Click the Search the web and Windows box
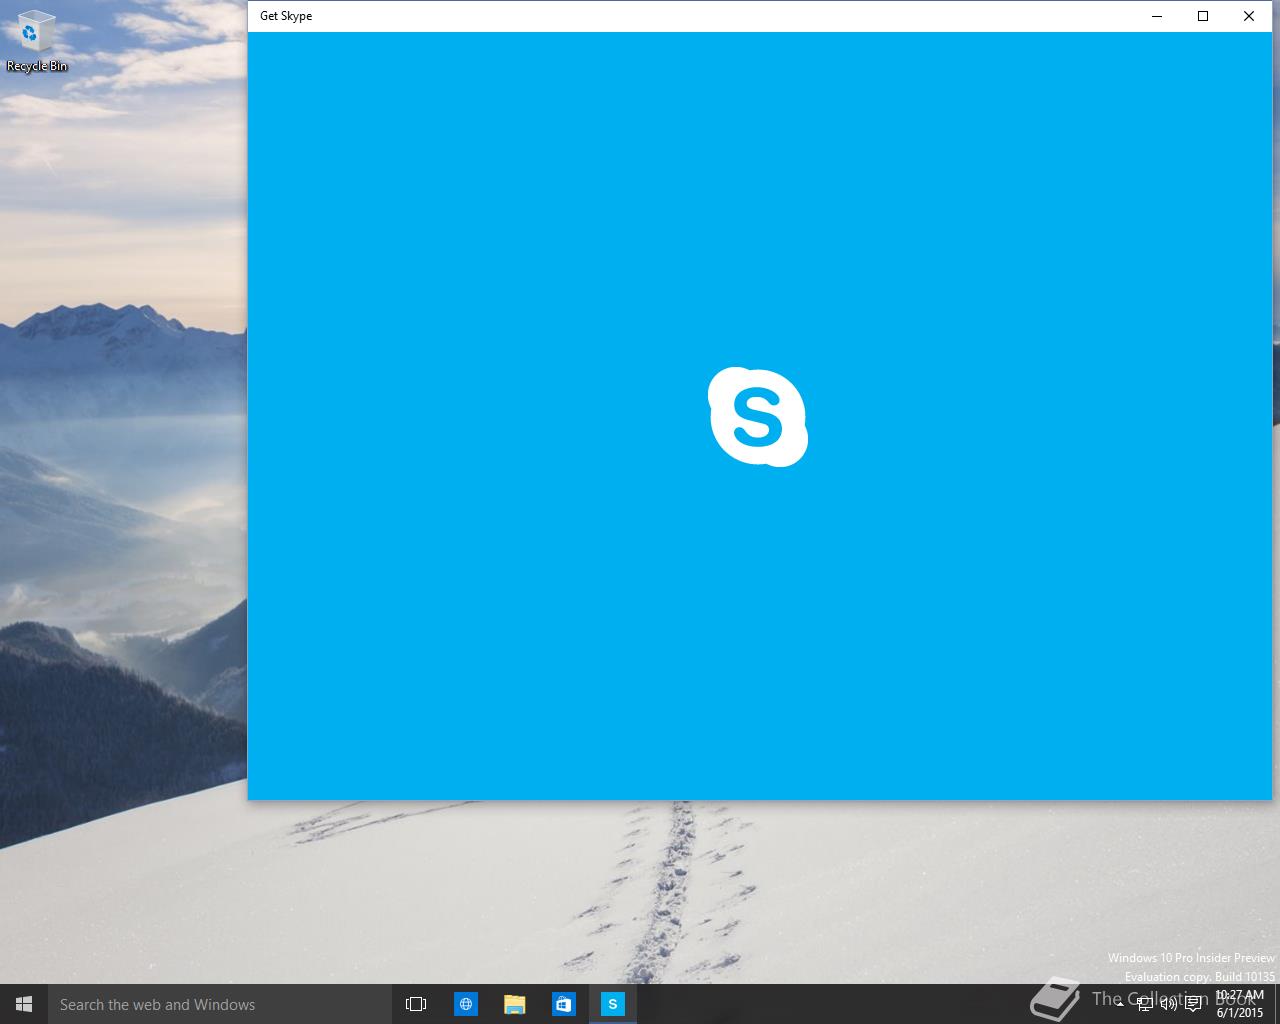1280x1024 pixels. pos(218,1004)
